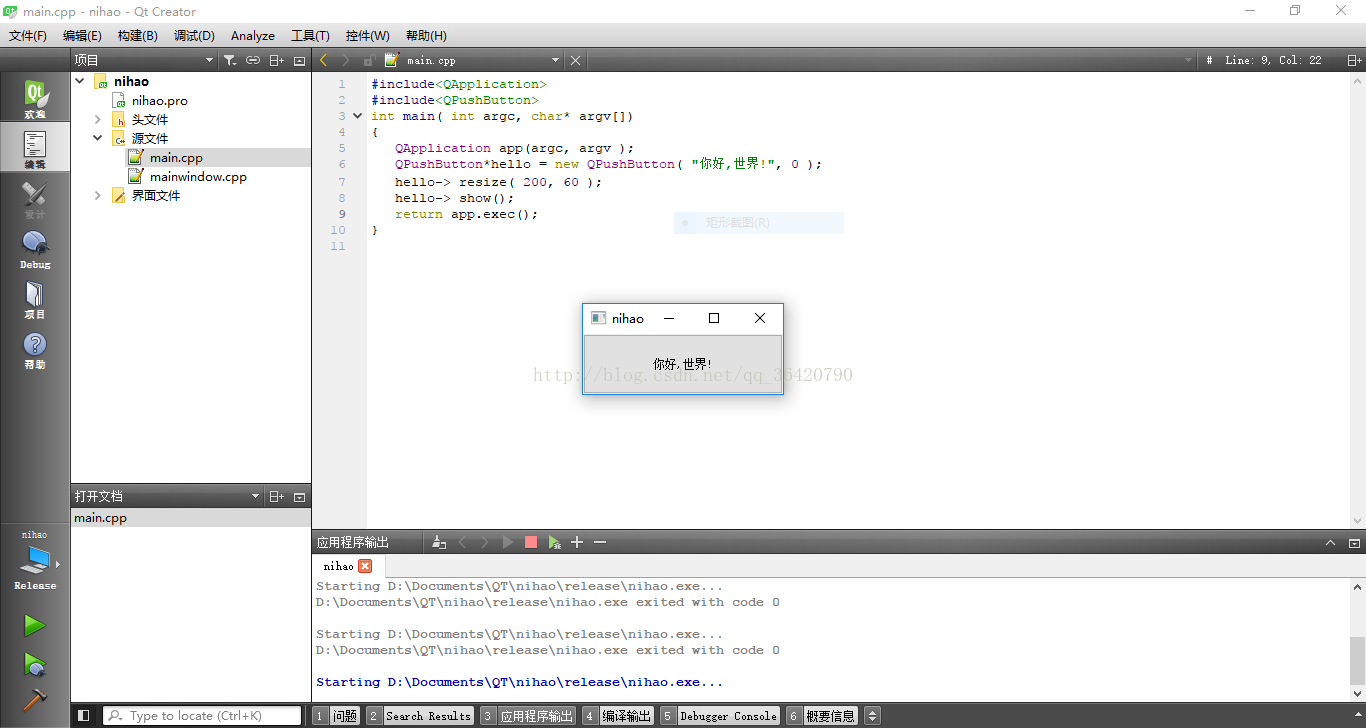Close the Open Documents pane
Viewport: 1366px width, 728px height.
[299, 496]
